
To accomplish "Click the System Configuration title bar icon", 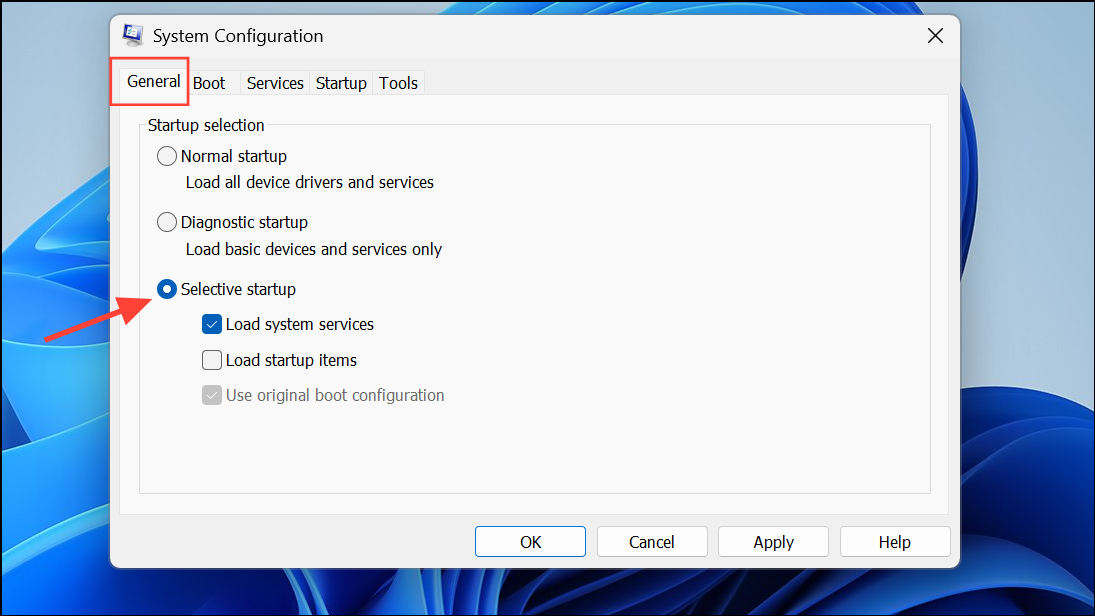I will coord(133,36).
